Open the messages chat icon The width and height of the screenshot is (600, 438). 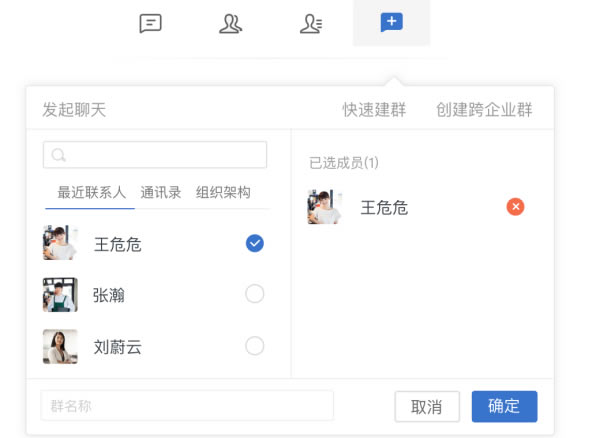coord(150,23)
